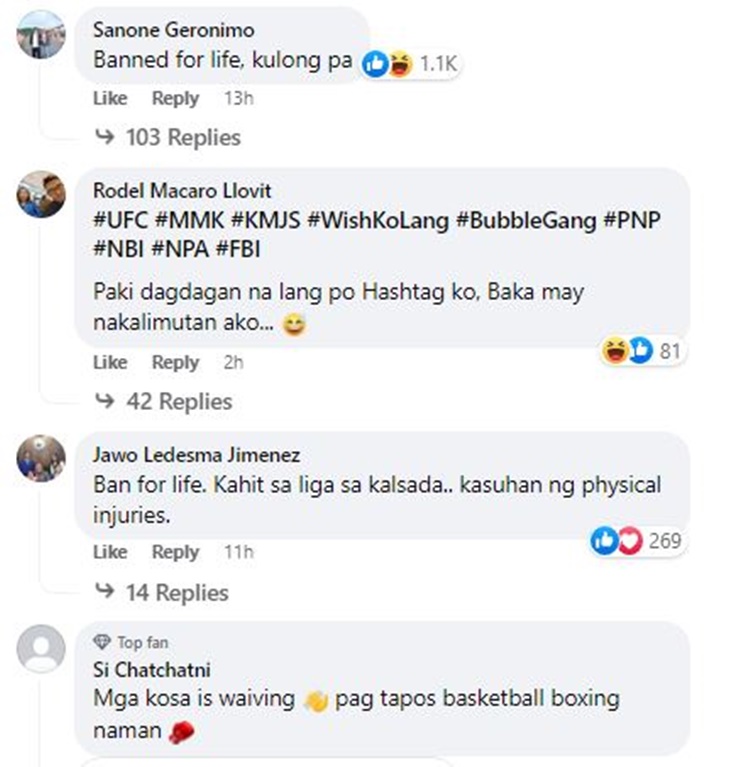Viewport: 750px width, 767px height.
Task: Show the 14 Replies thread
Action: [x=176, y=593]
